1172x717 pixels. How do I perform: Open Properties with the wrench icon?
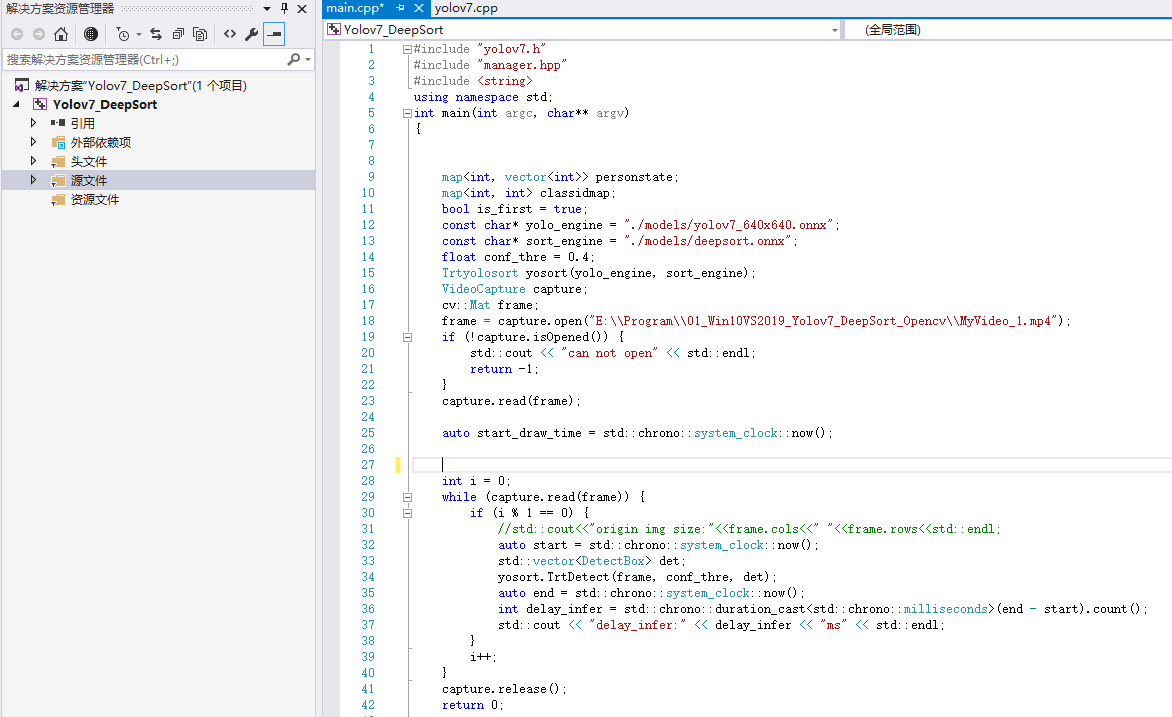point(251,34)
